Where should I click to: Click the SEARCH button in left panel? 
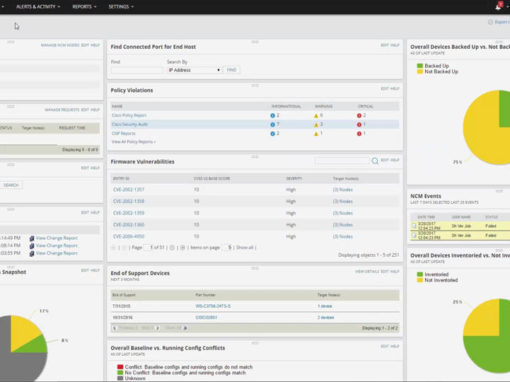click(x=11, y=185)
